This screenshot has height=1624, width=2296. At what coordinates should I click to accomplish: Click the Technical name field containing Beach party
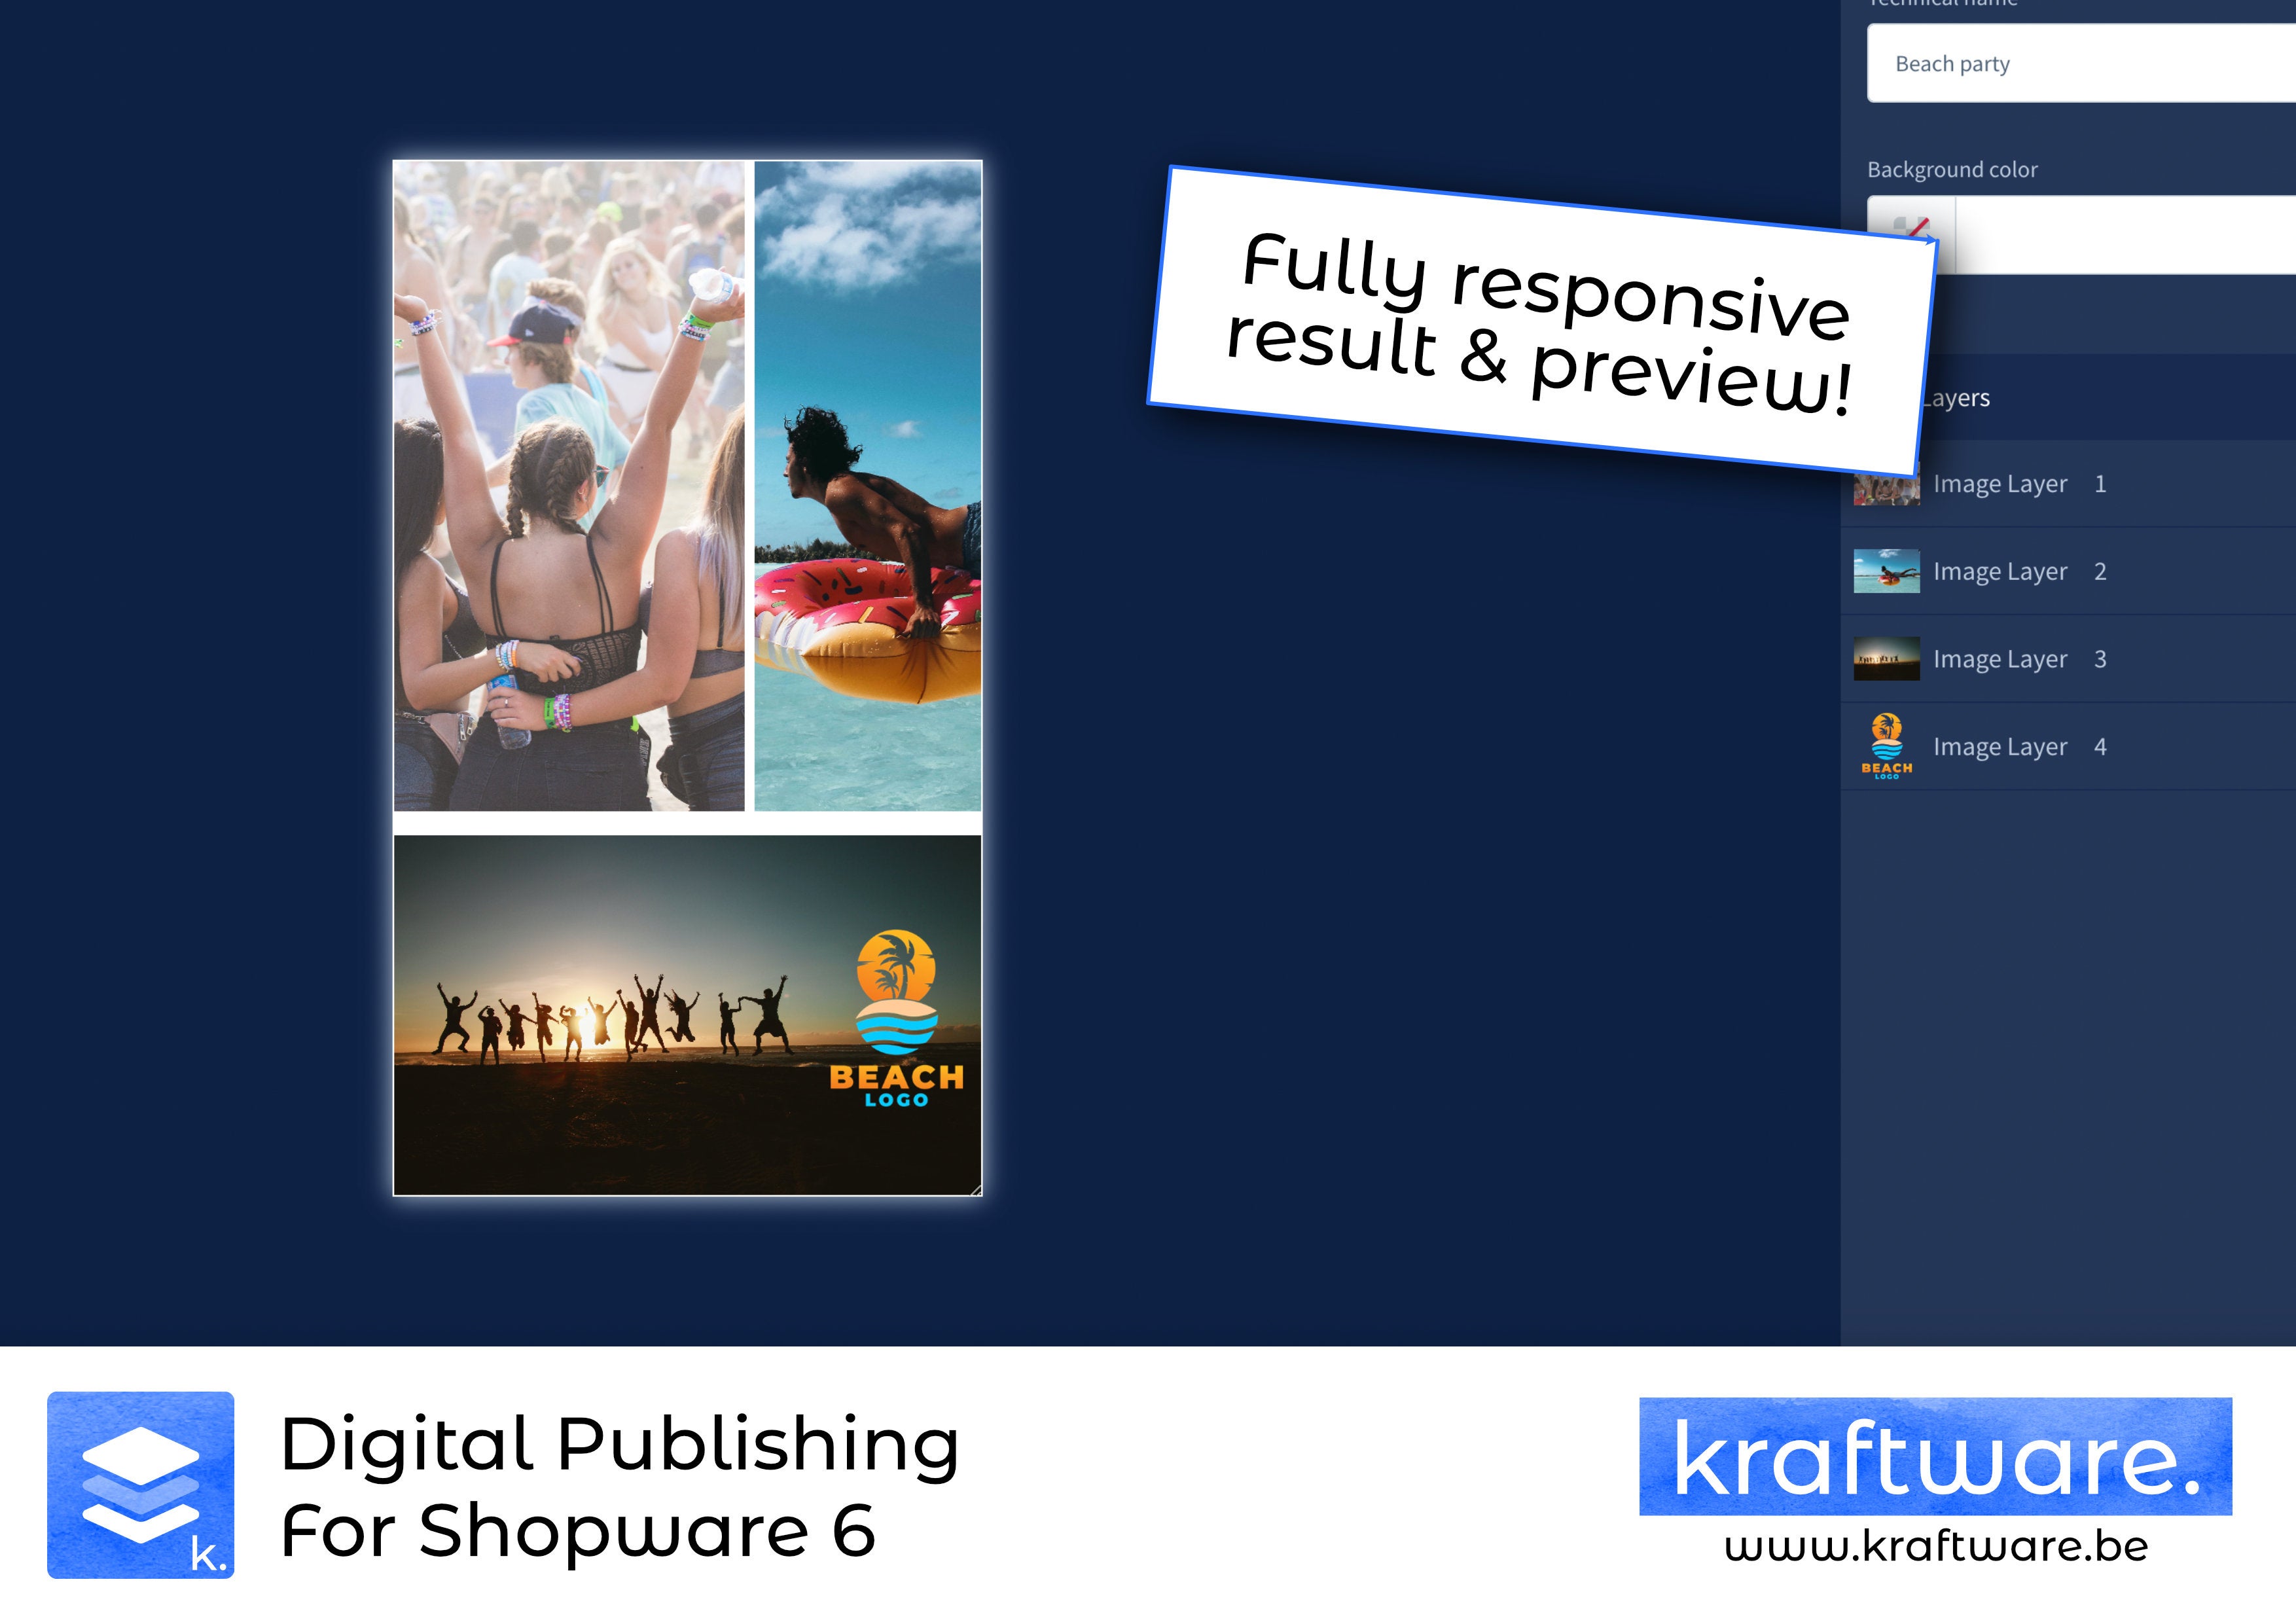[2081, 63]
